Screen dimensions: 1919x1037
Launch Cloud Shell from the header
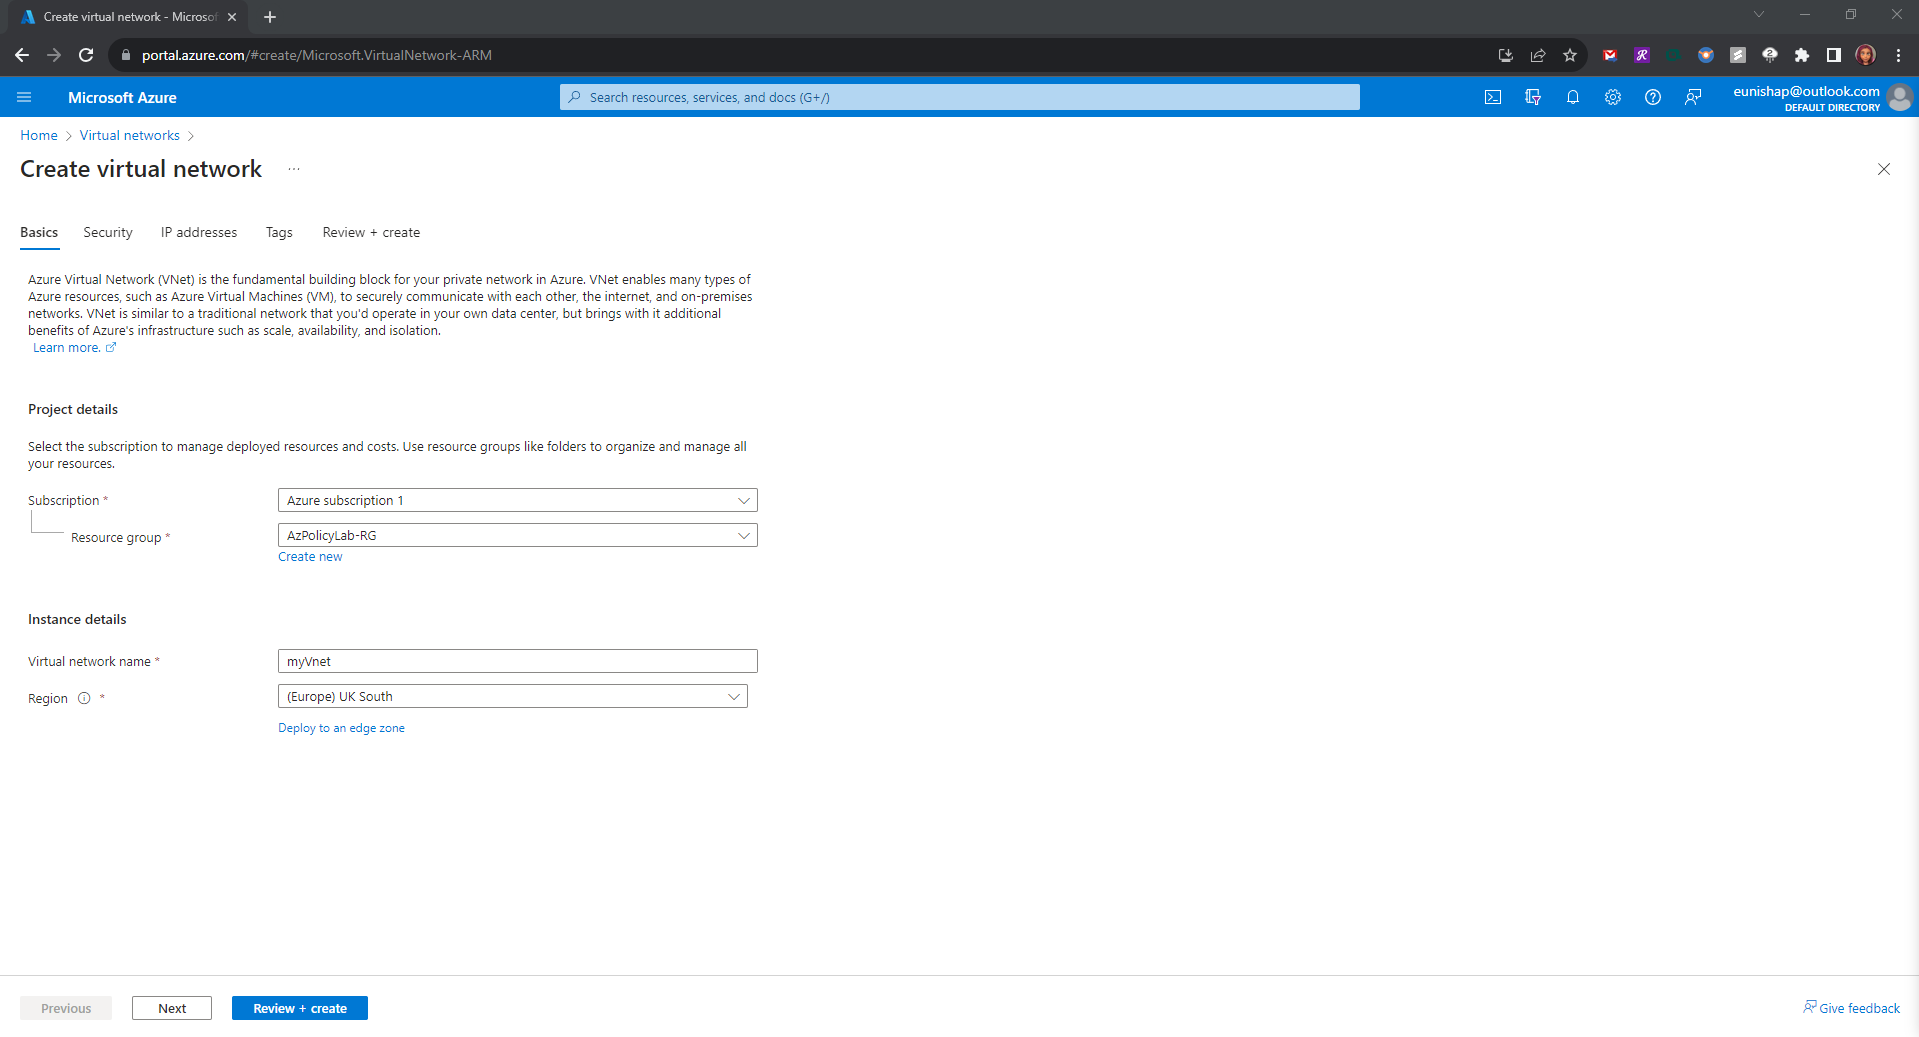(x=1492, y=97)
